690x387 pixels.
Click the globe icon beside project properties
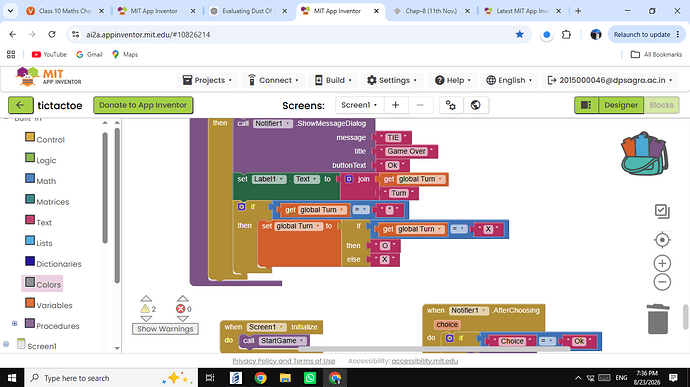click(x=475, y=105)
